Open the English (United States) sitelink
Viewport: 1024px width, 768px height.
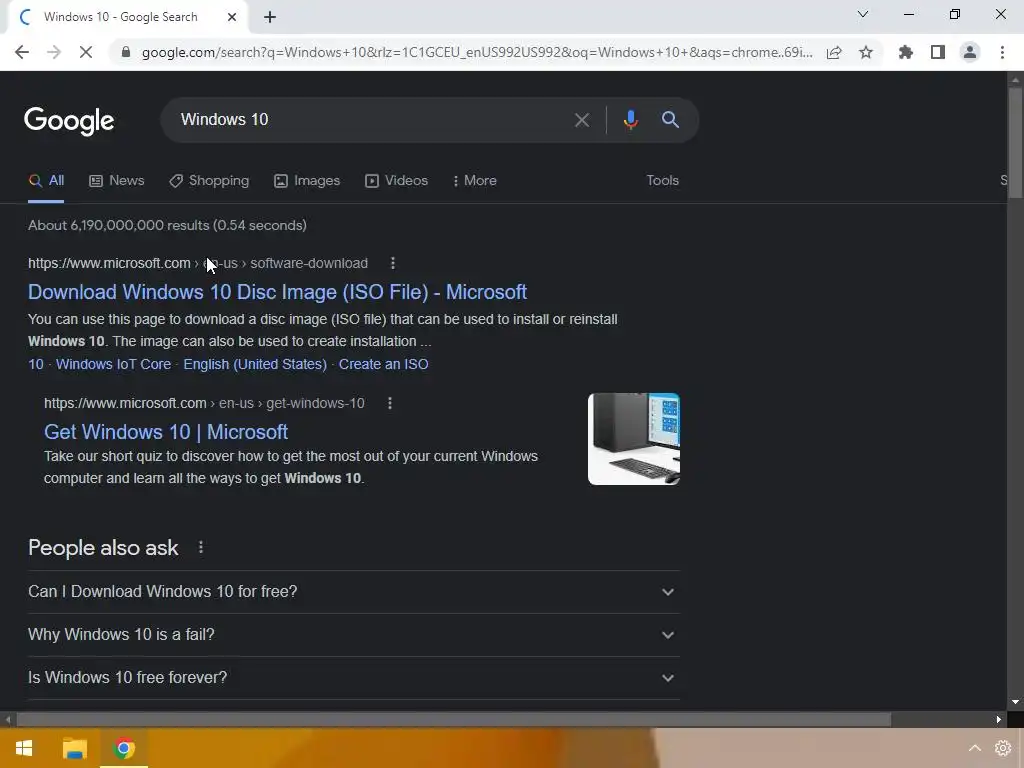coord(255,364)
